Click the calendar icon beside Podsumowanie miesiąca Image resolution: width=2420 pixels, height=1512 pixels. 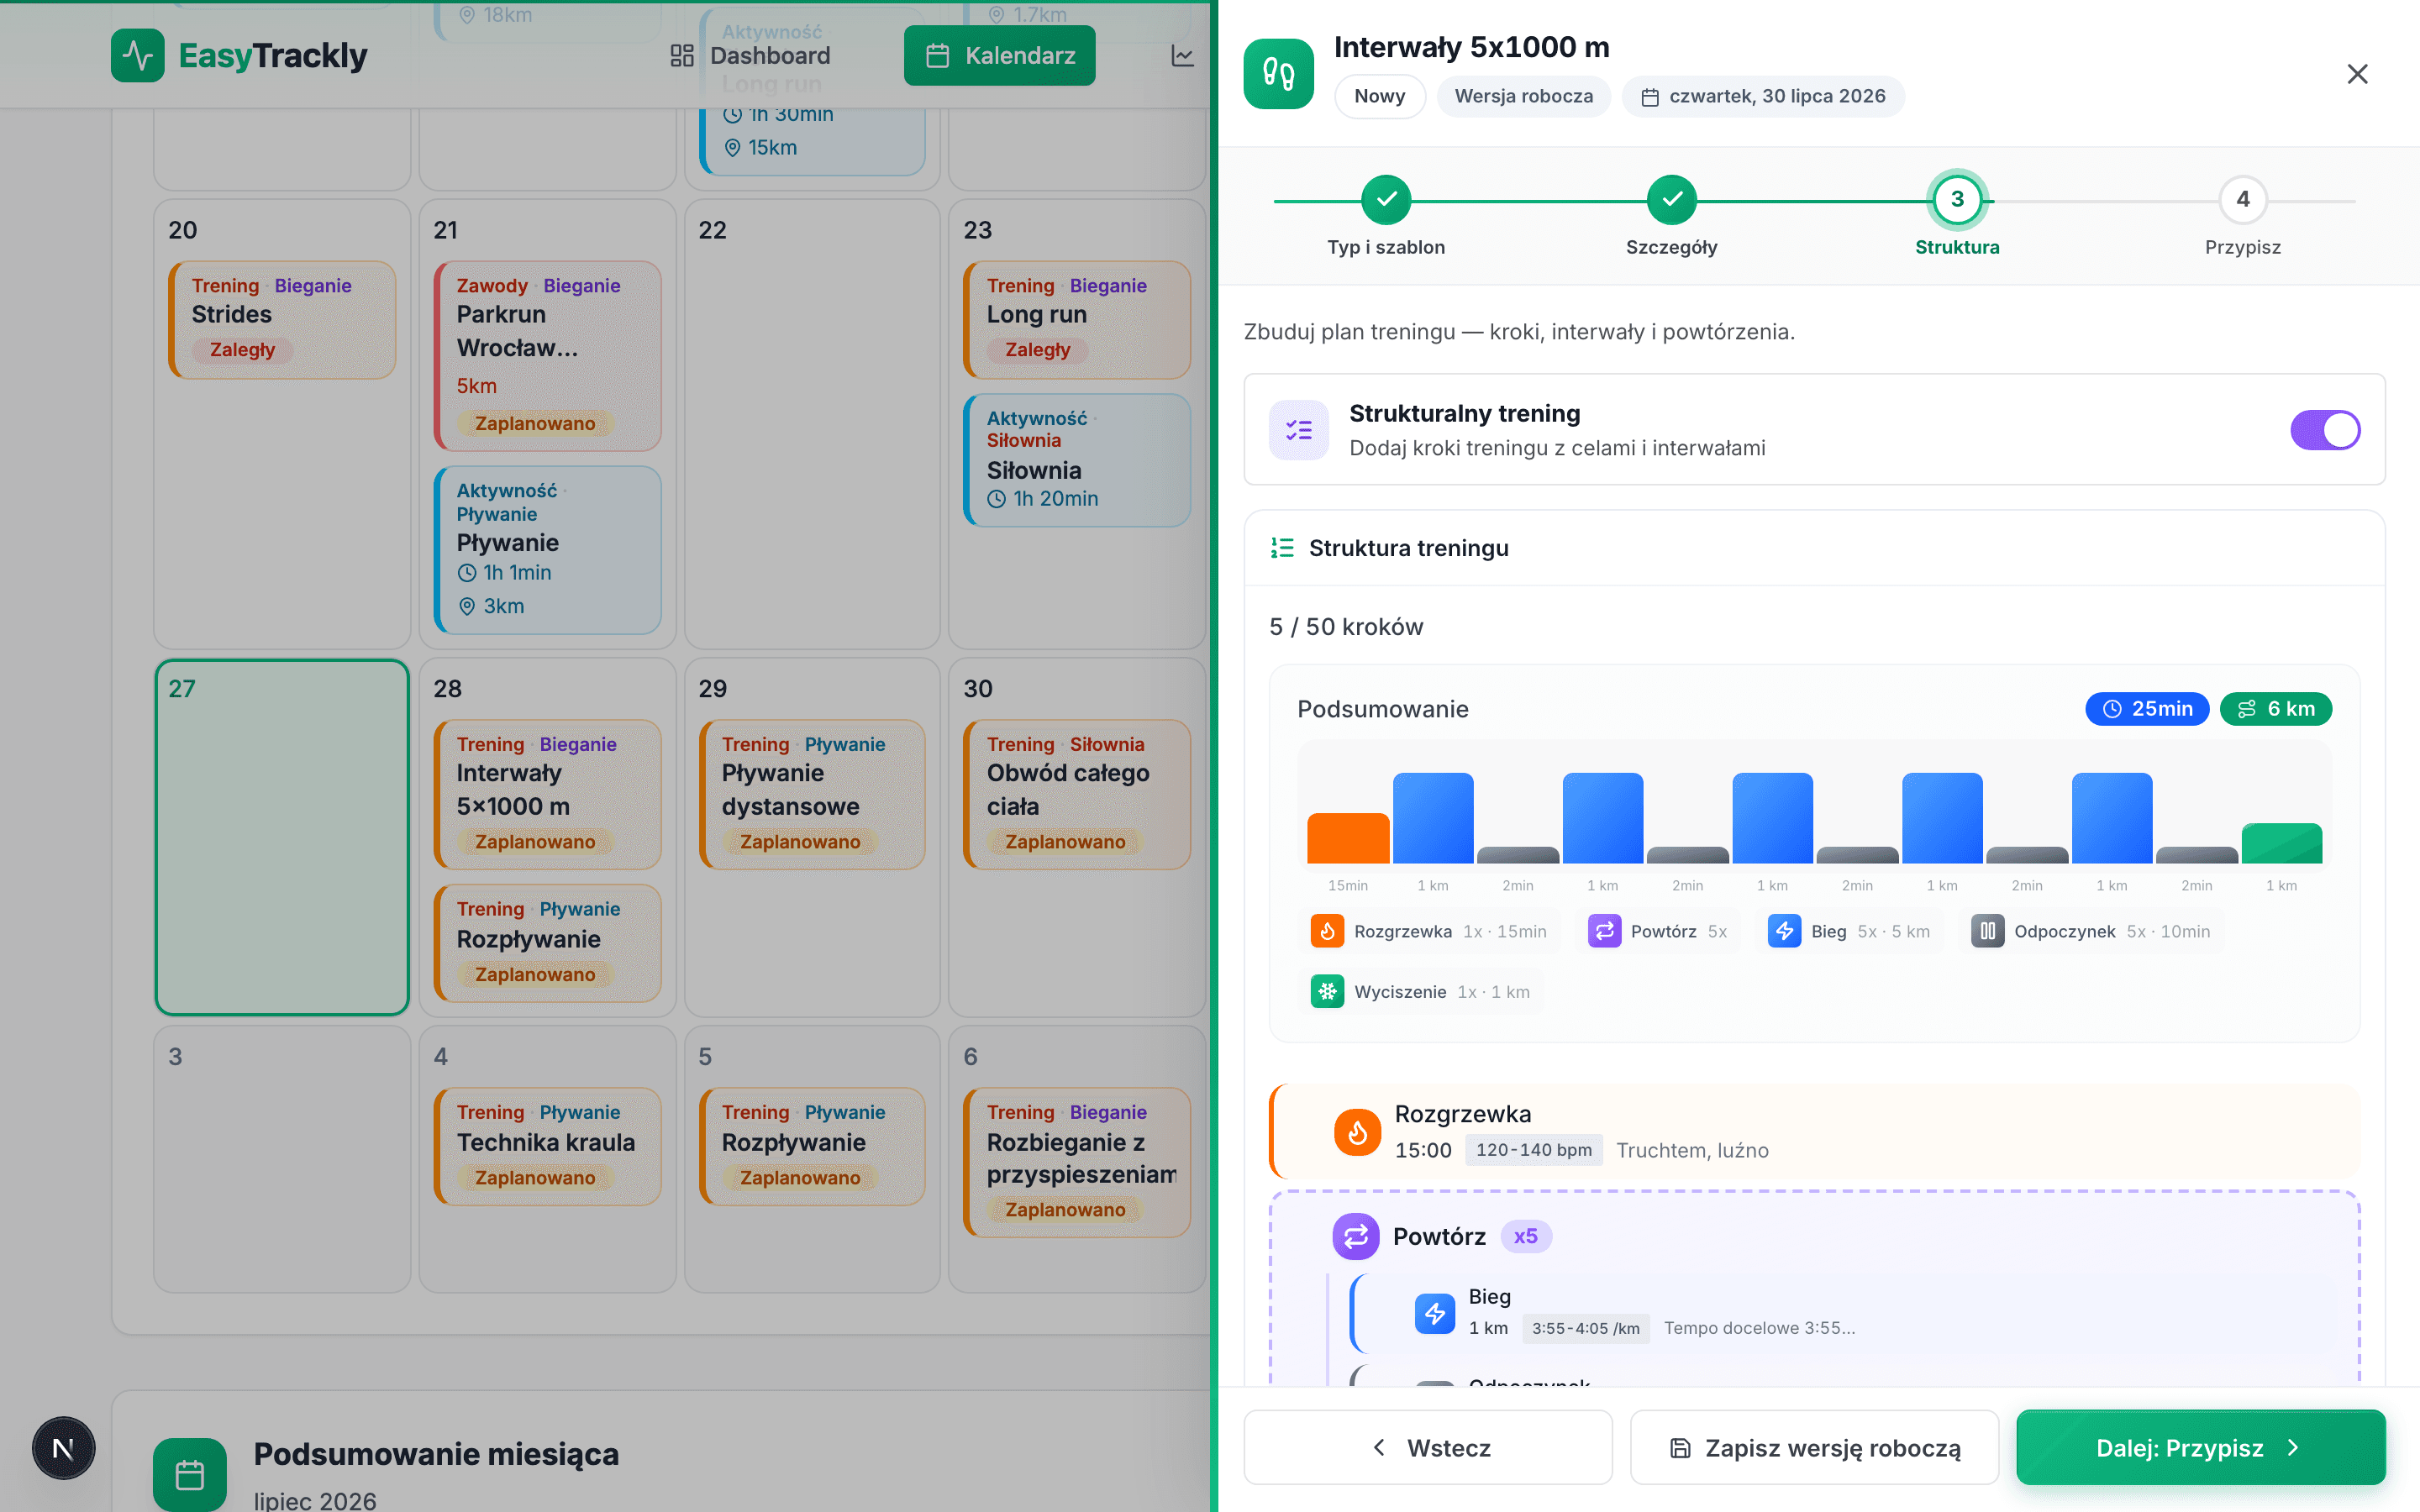coord(190,1474)
